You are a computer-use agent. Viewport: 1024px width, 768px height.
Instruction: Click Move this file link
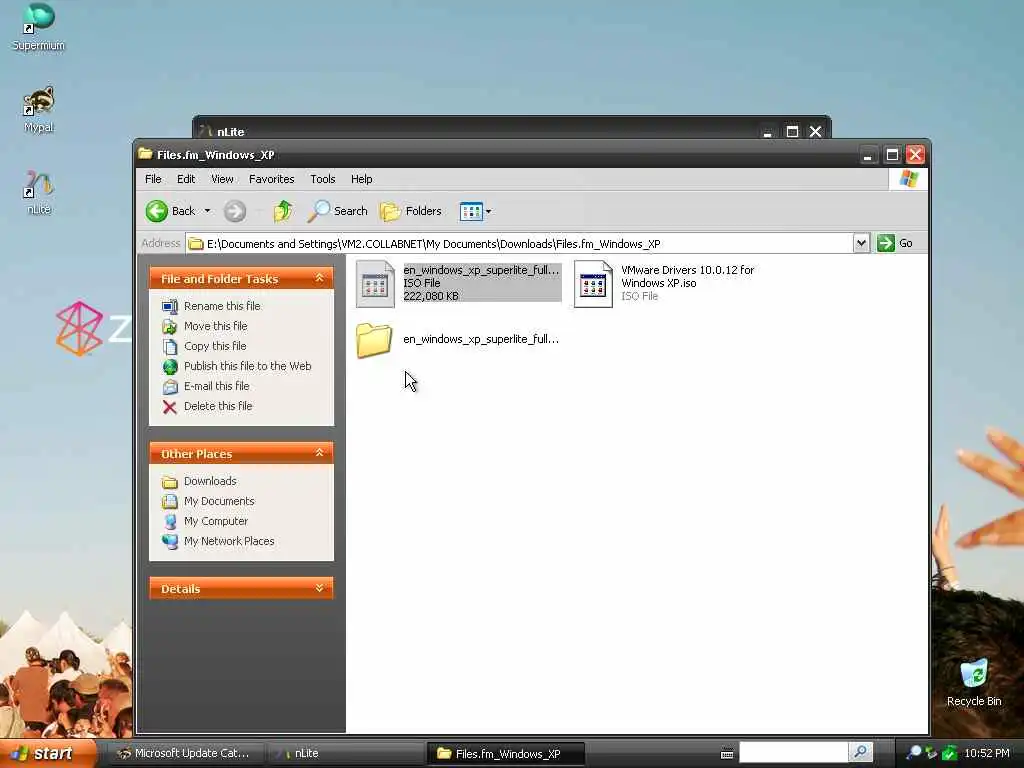216,326
